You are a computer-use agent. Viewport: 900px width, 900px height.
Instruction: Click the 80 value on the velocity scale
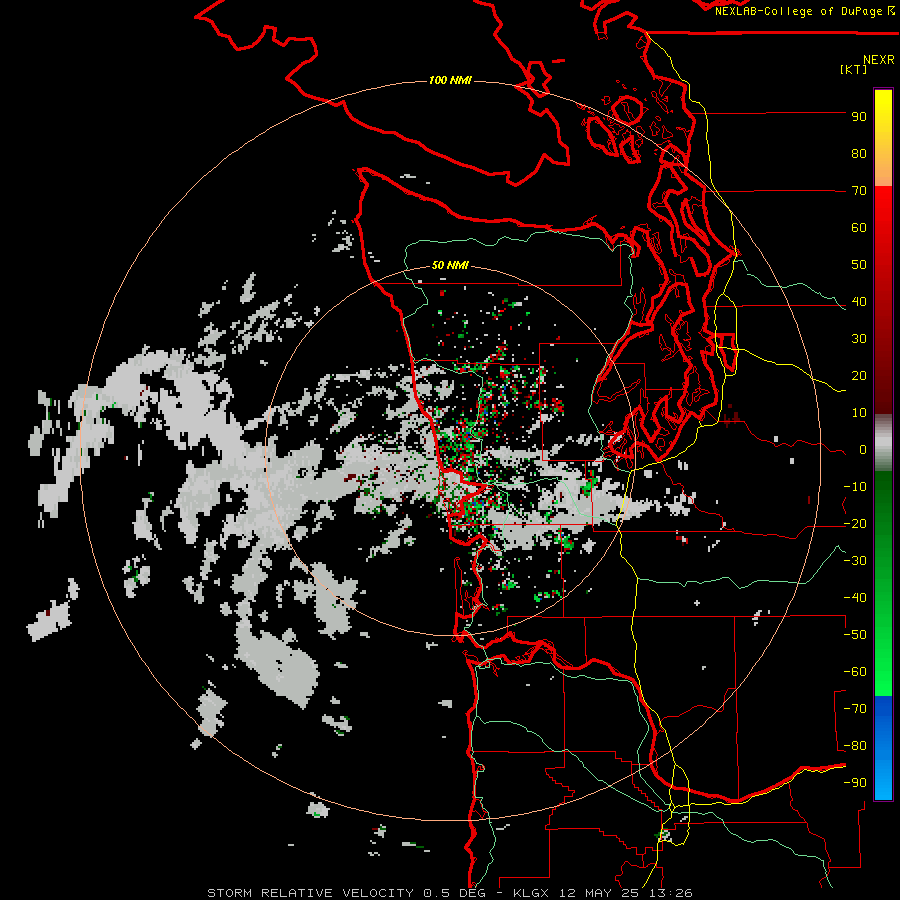pyautogui.click(x=859, y=154)
